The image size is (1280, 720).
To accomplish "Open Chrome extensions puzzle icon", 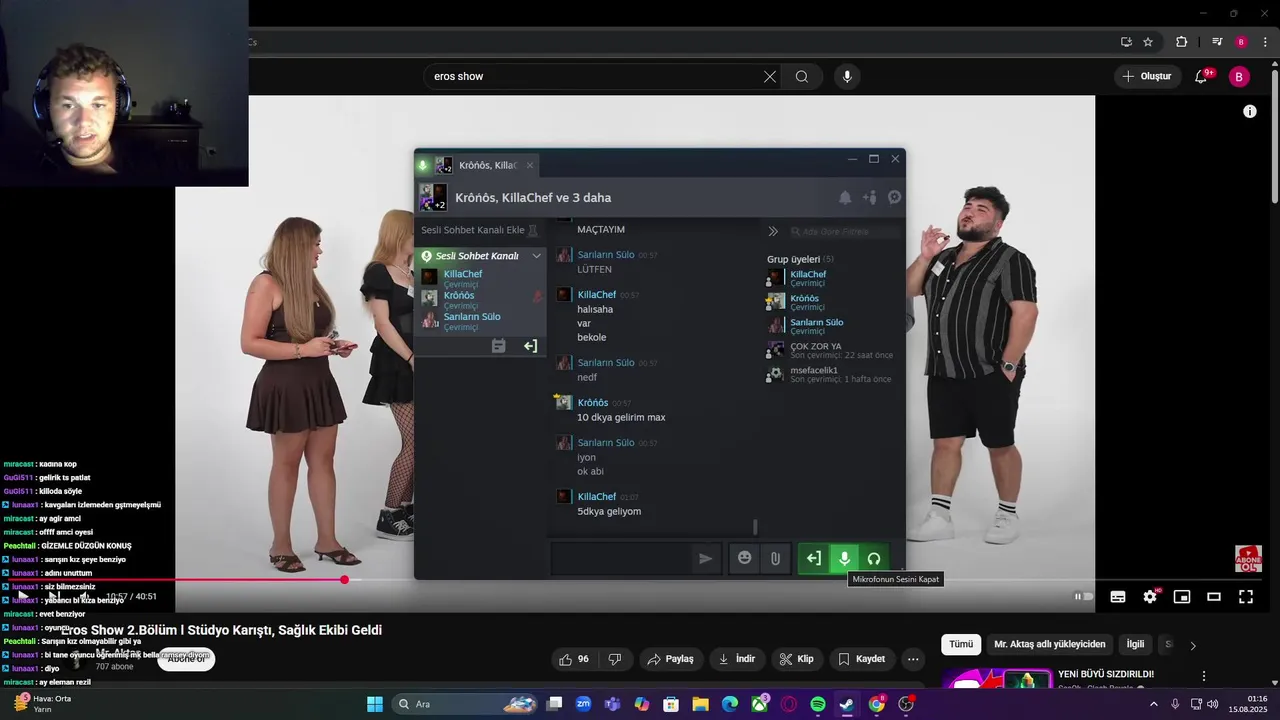I will 1181,42.
